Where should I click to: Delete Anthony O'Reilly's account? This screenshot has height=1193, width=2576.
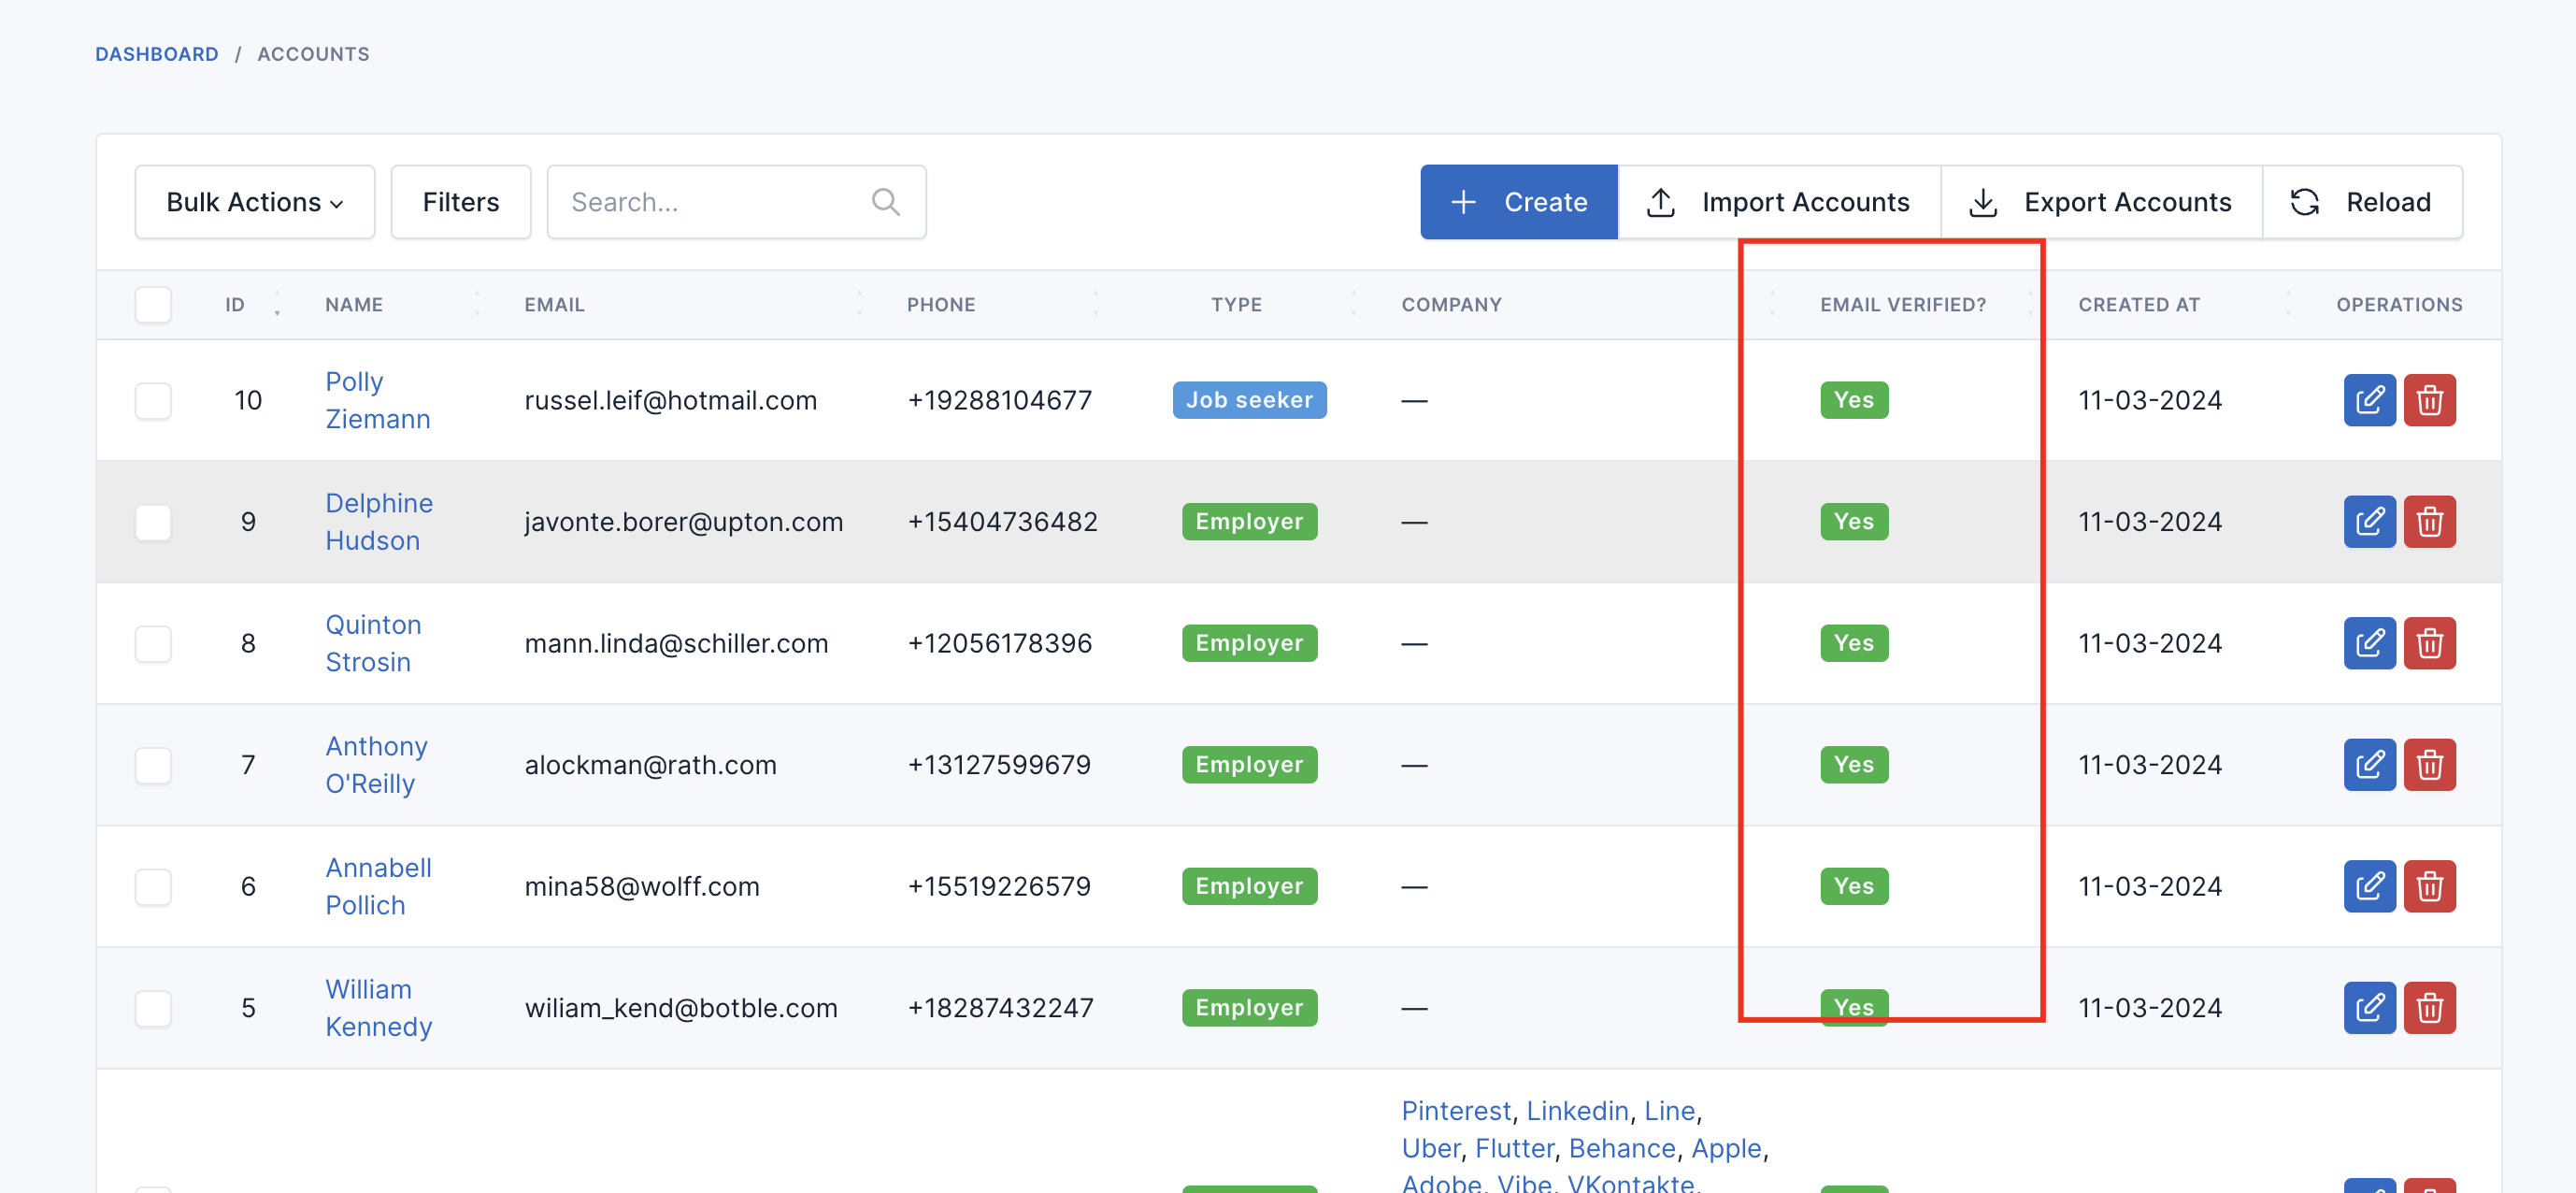click(x=2429, y=765)
